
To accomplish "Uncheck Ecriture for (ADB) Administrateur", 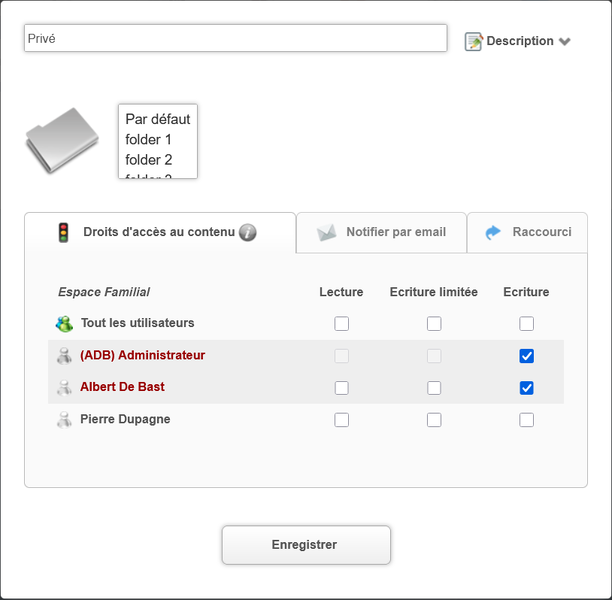I will pos(527,356).
